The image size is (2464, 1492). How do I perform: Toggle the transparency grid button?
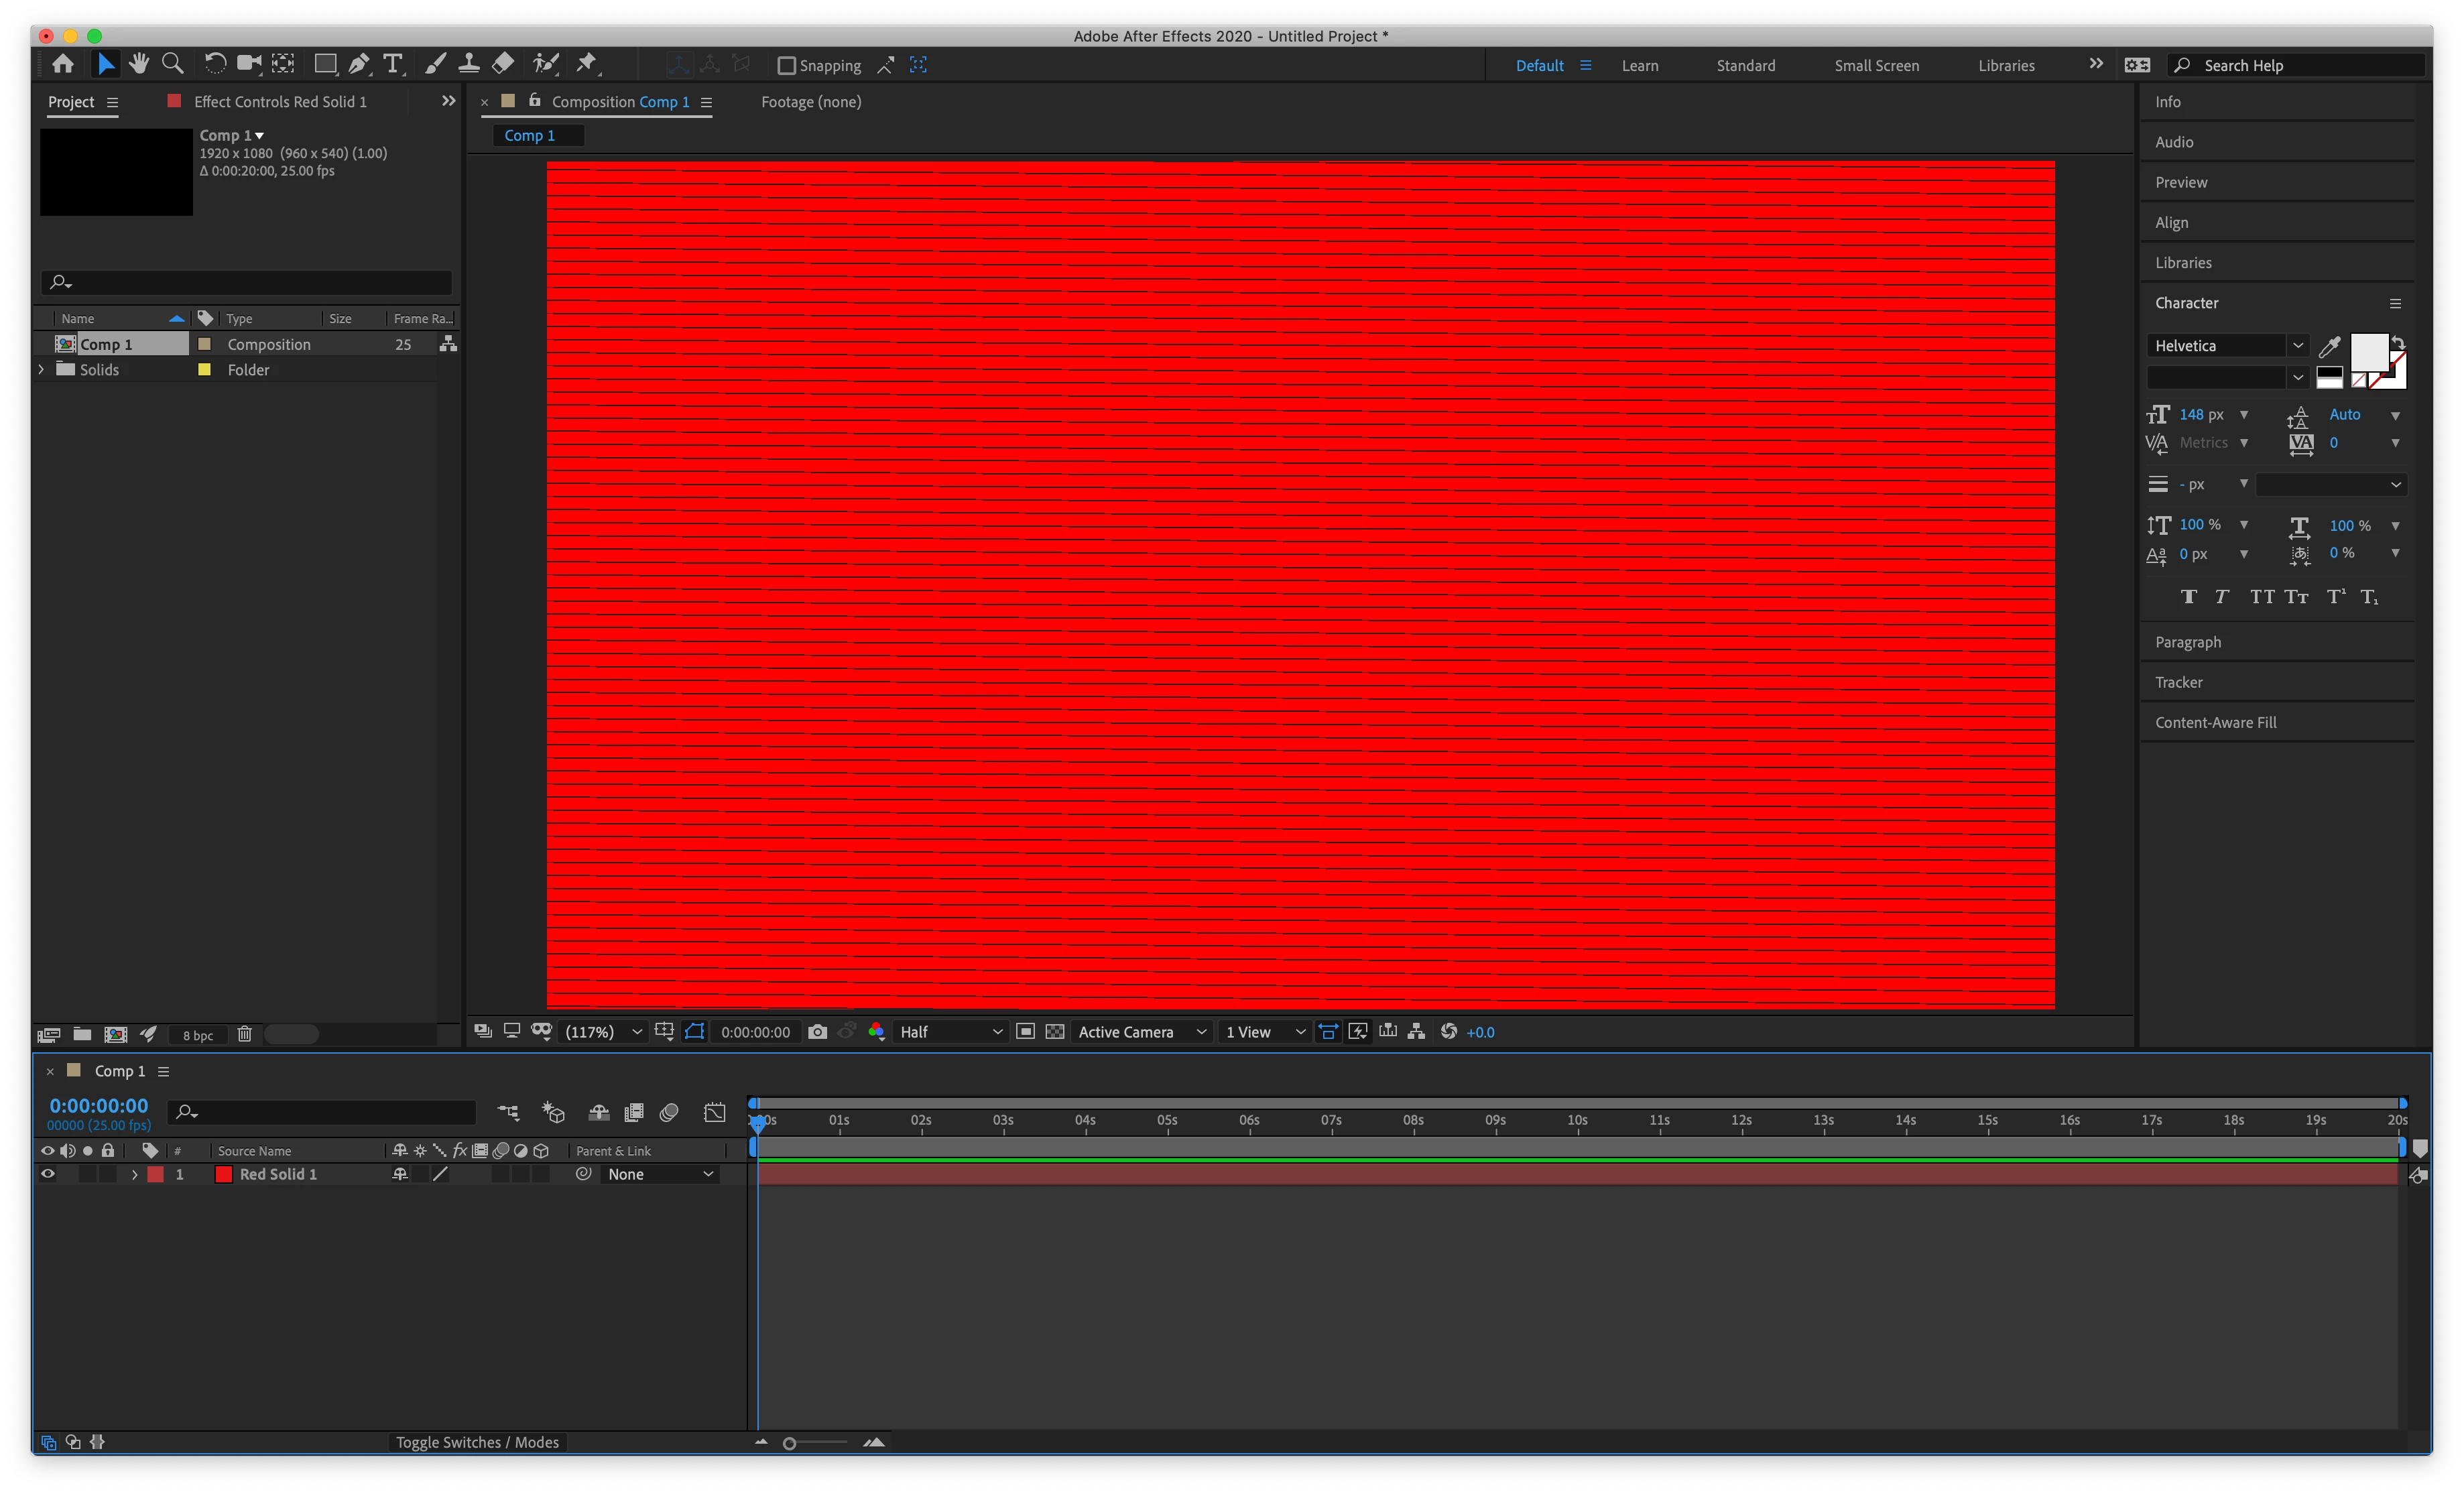[1054, 1032]
